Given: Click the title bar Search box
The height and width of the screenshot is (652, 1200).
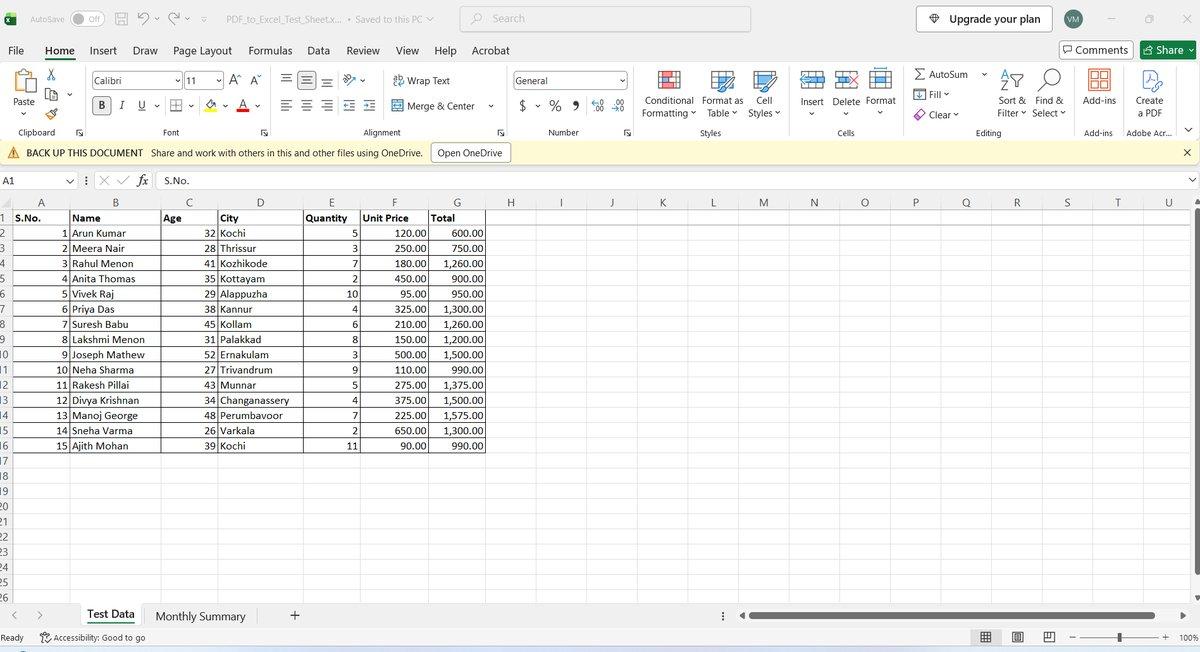Looking at the screenshot, I should pos(605,19).
